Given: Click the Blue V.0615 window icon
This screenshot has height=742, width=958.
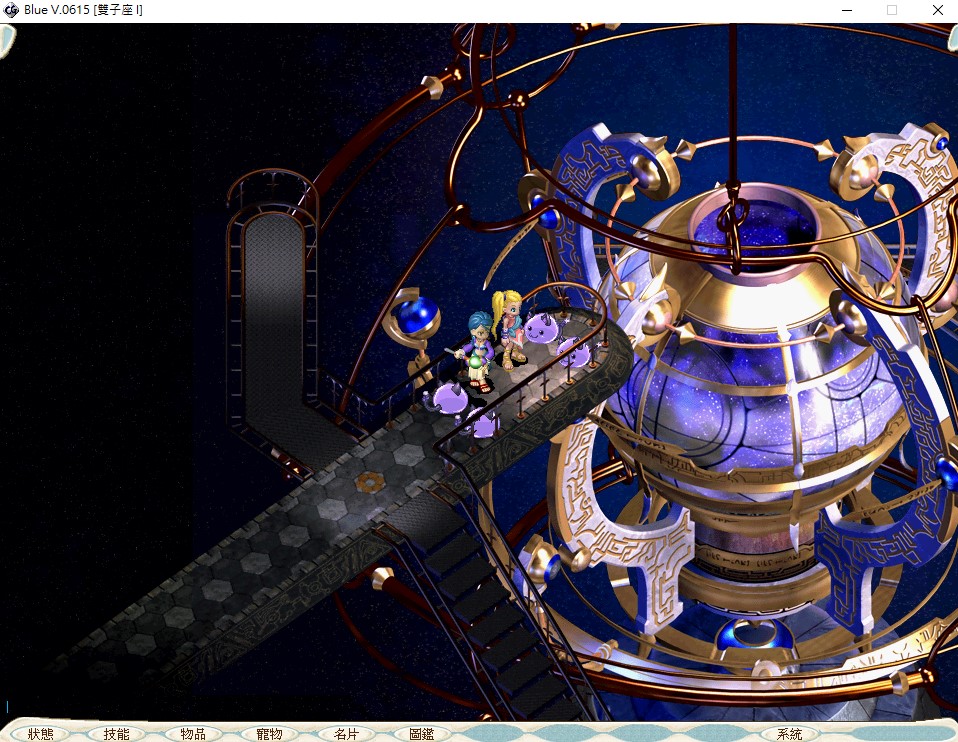Looking at the screenshot, I should (11, 10).
